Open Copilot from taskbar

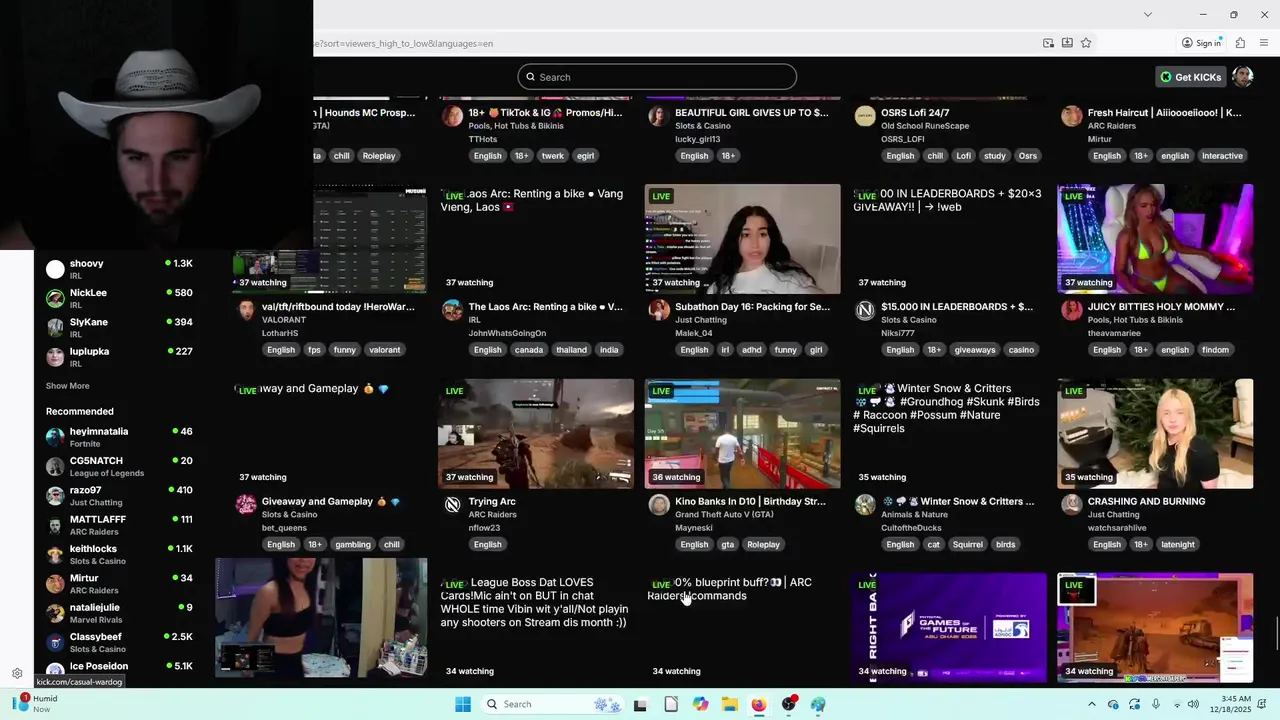coord(700,704)
